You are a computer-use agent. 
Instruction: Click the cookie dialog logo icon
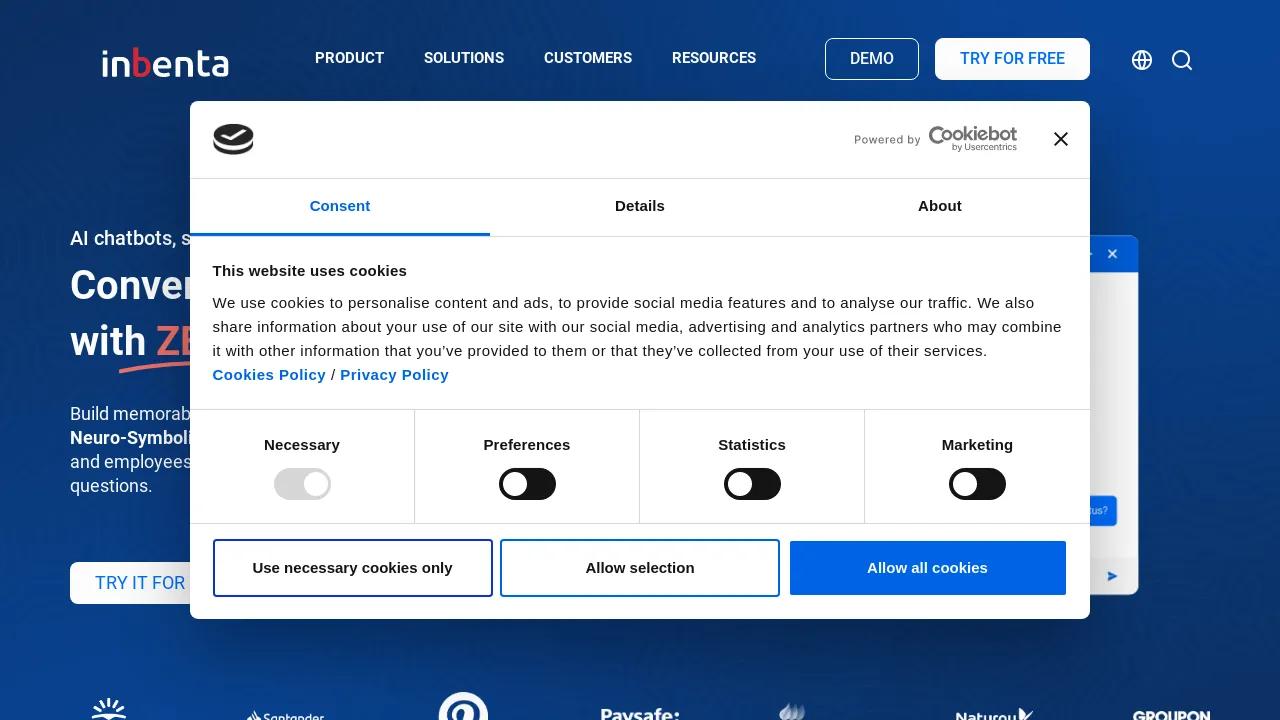click(233, 139)
